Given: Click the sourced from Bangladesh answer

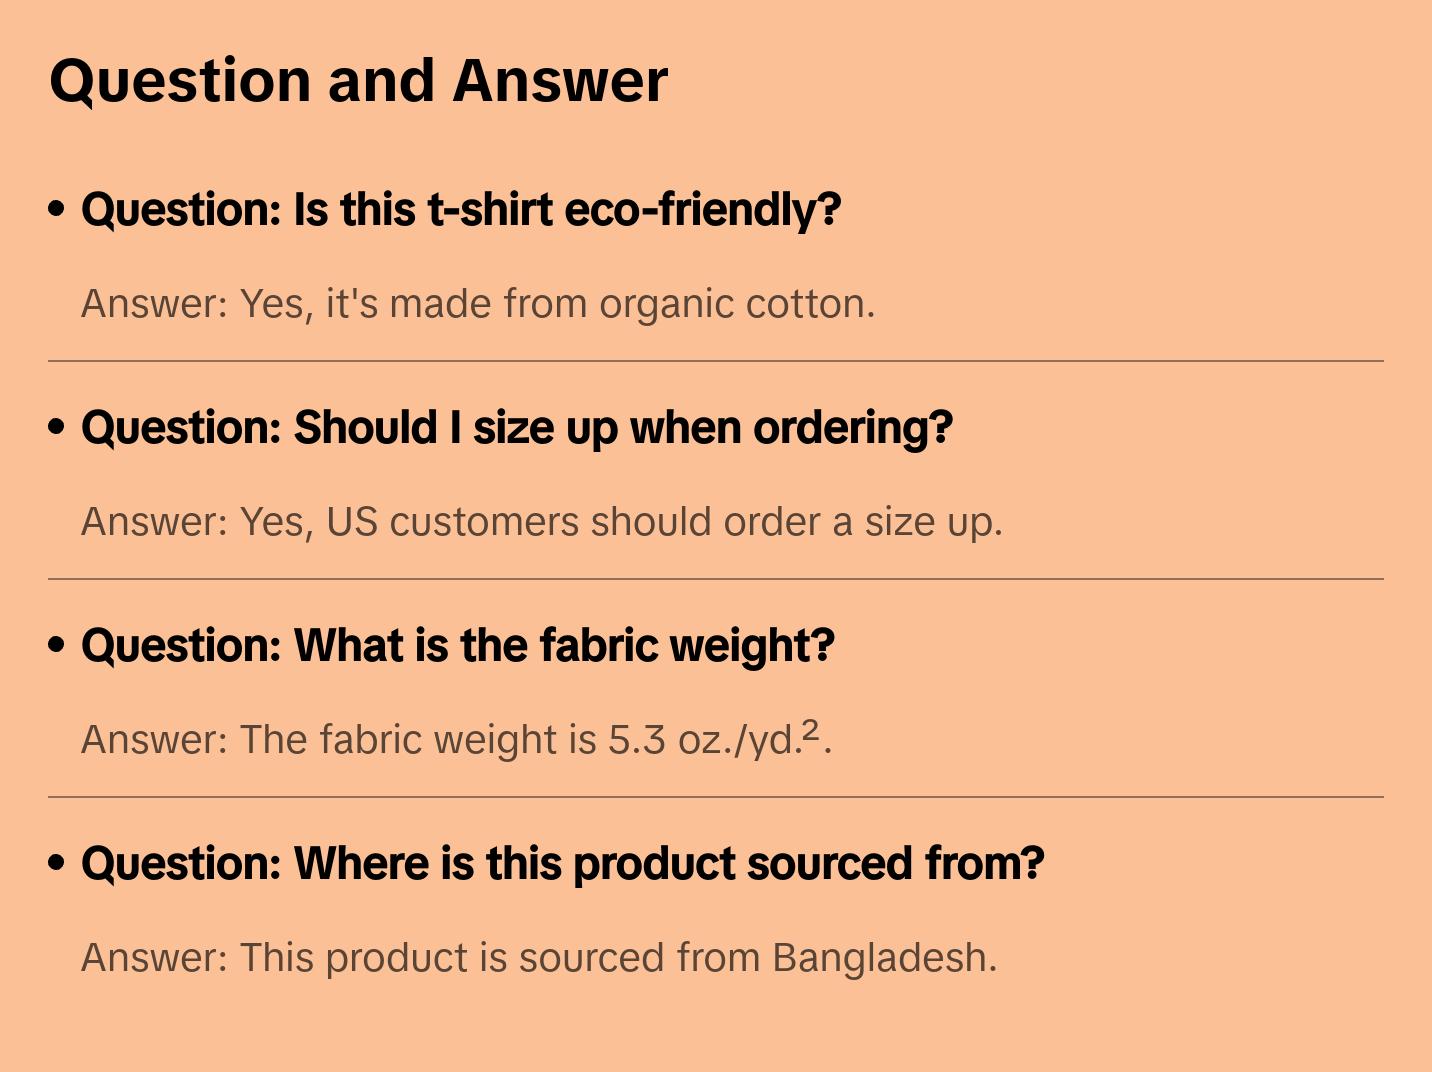Looking at the screenshot, I should point(539,958).
